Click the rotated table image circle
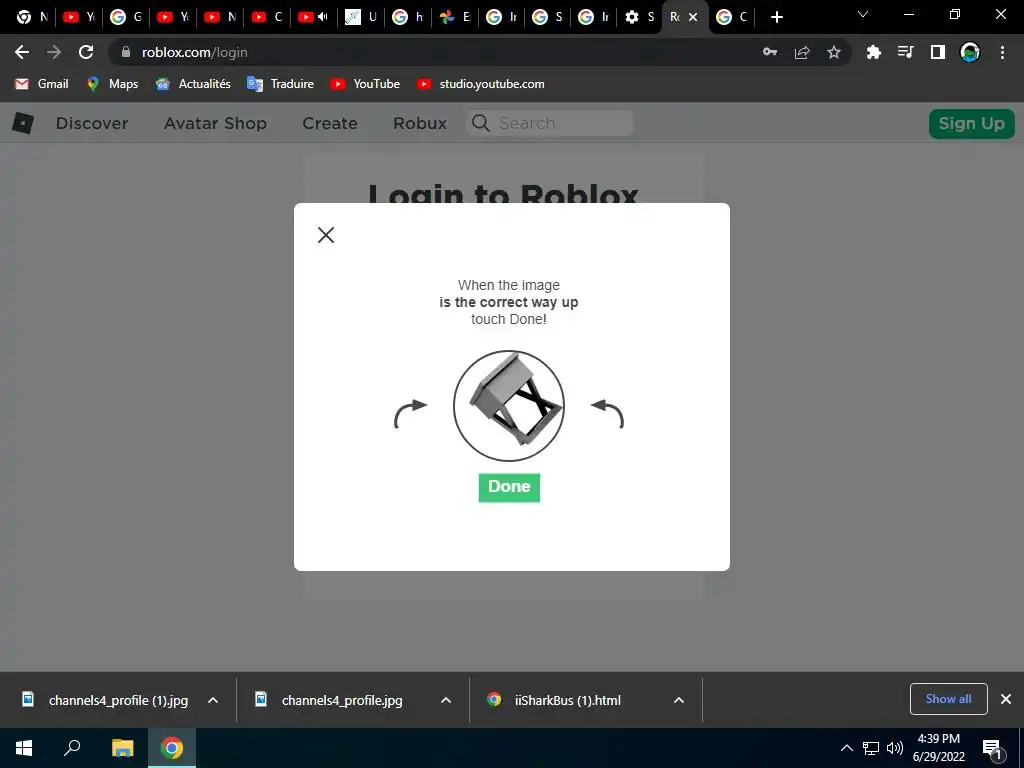1024x768 pixels. 509,406
